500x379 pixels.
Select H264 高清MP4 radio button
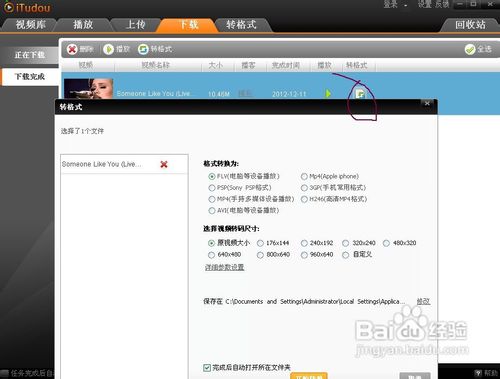(304, 199)
